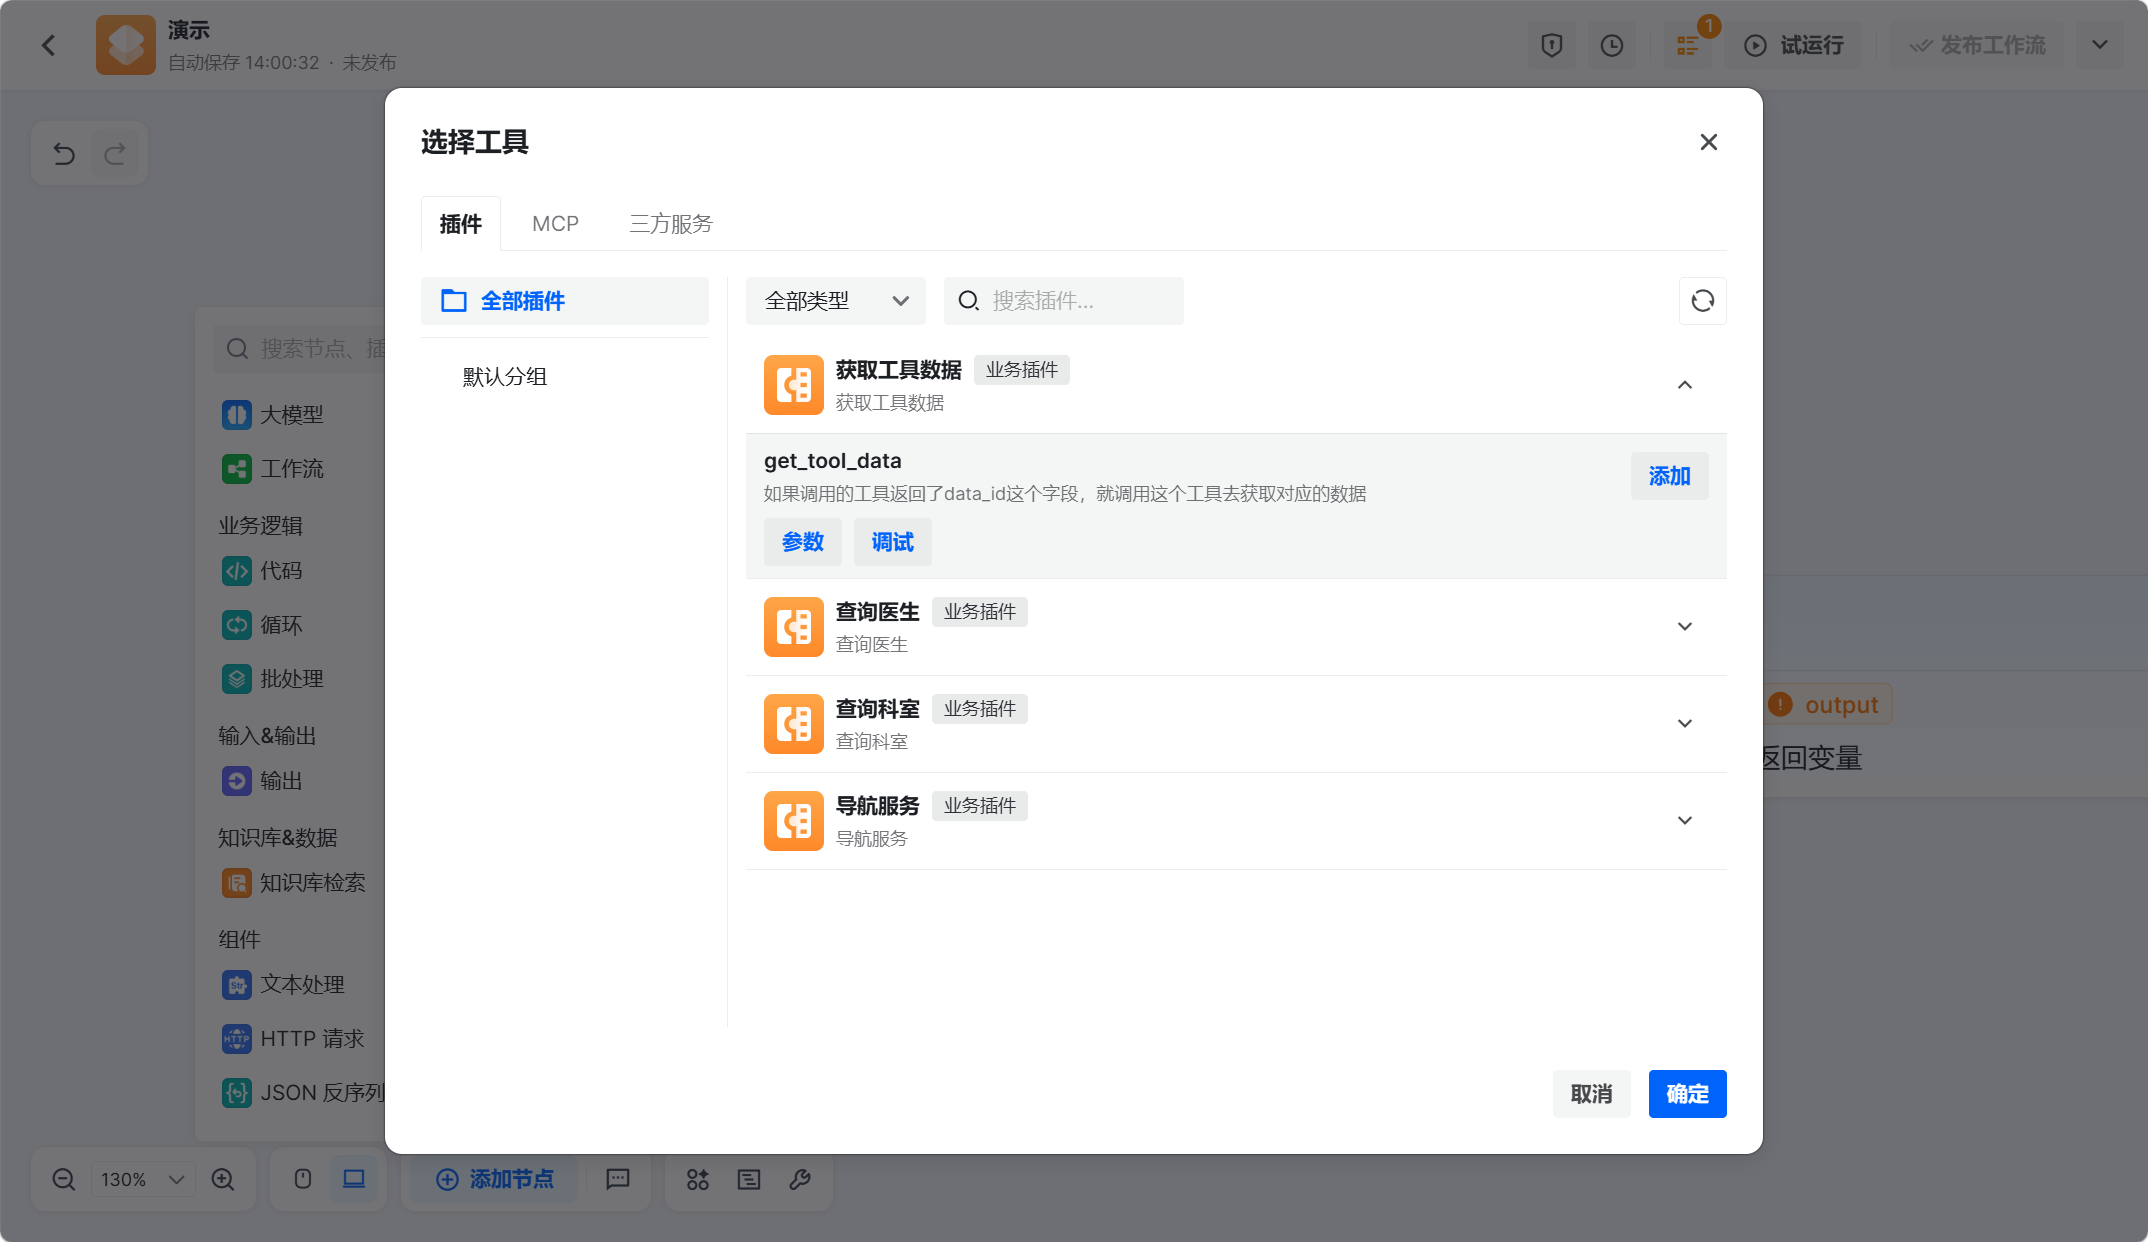The width and height of the screenshot is (2148, 1242).
Task: Select 全部插件 folder
Action: point(564,301)
